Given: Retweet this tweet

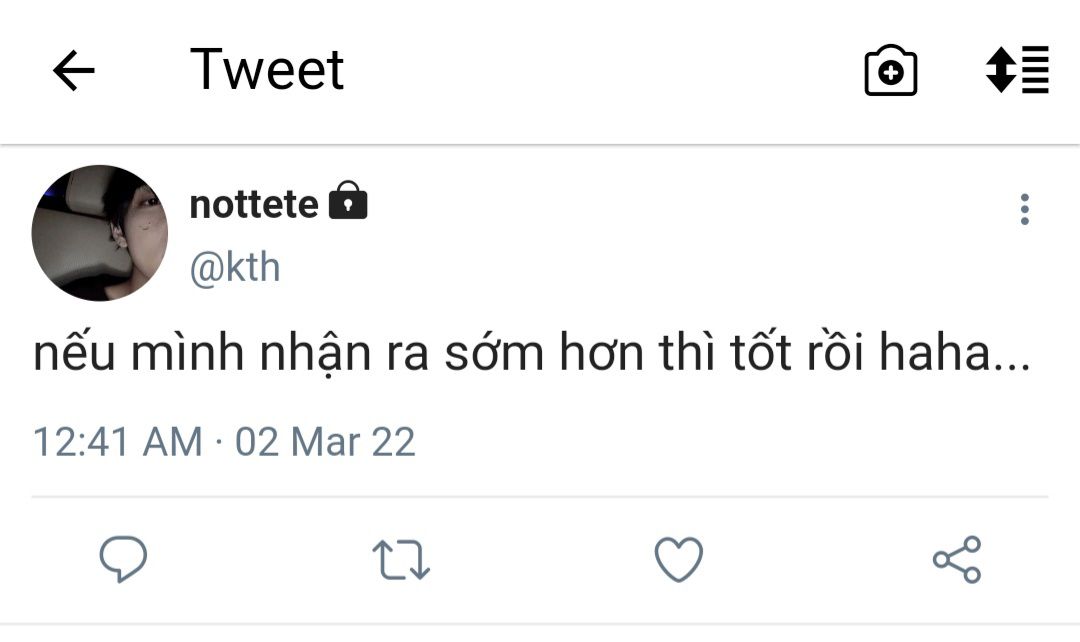Looking at the screenshot, I should 400,560.
